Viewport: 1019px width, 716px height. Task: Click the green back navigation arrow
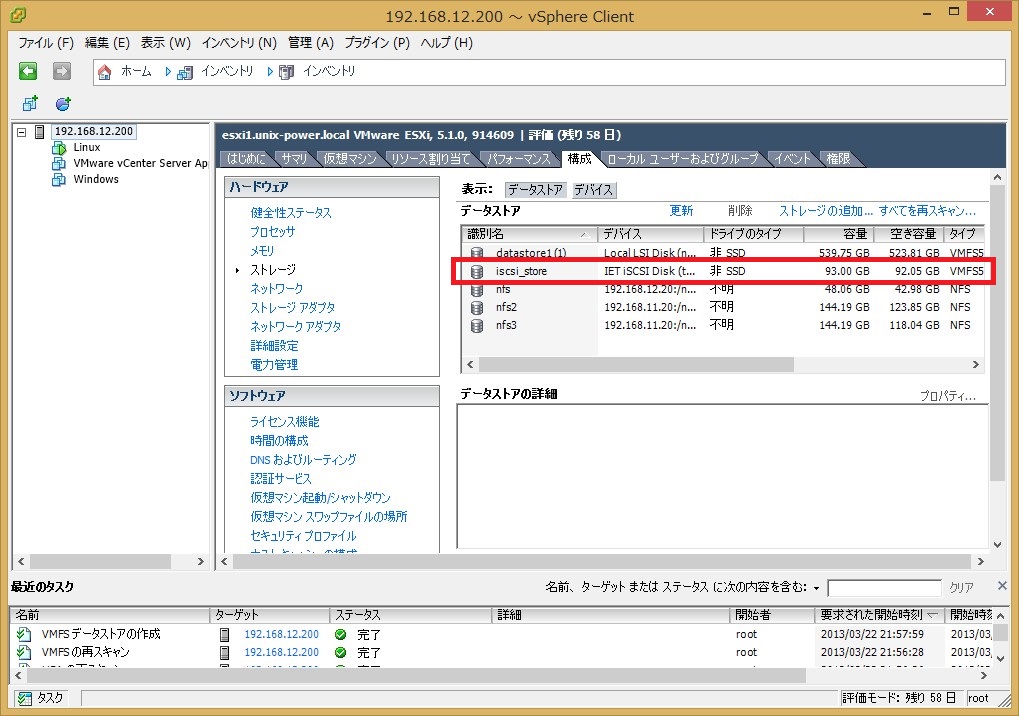(x=28, y=71)
